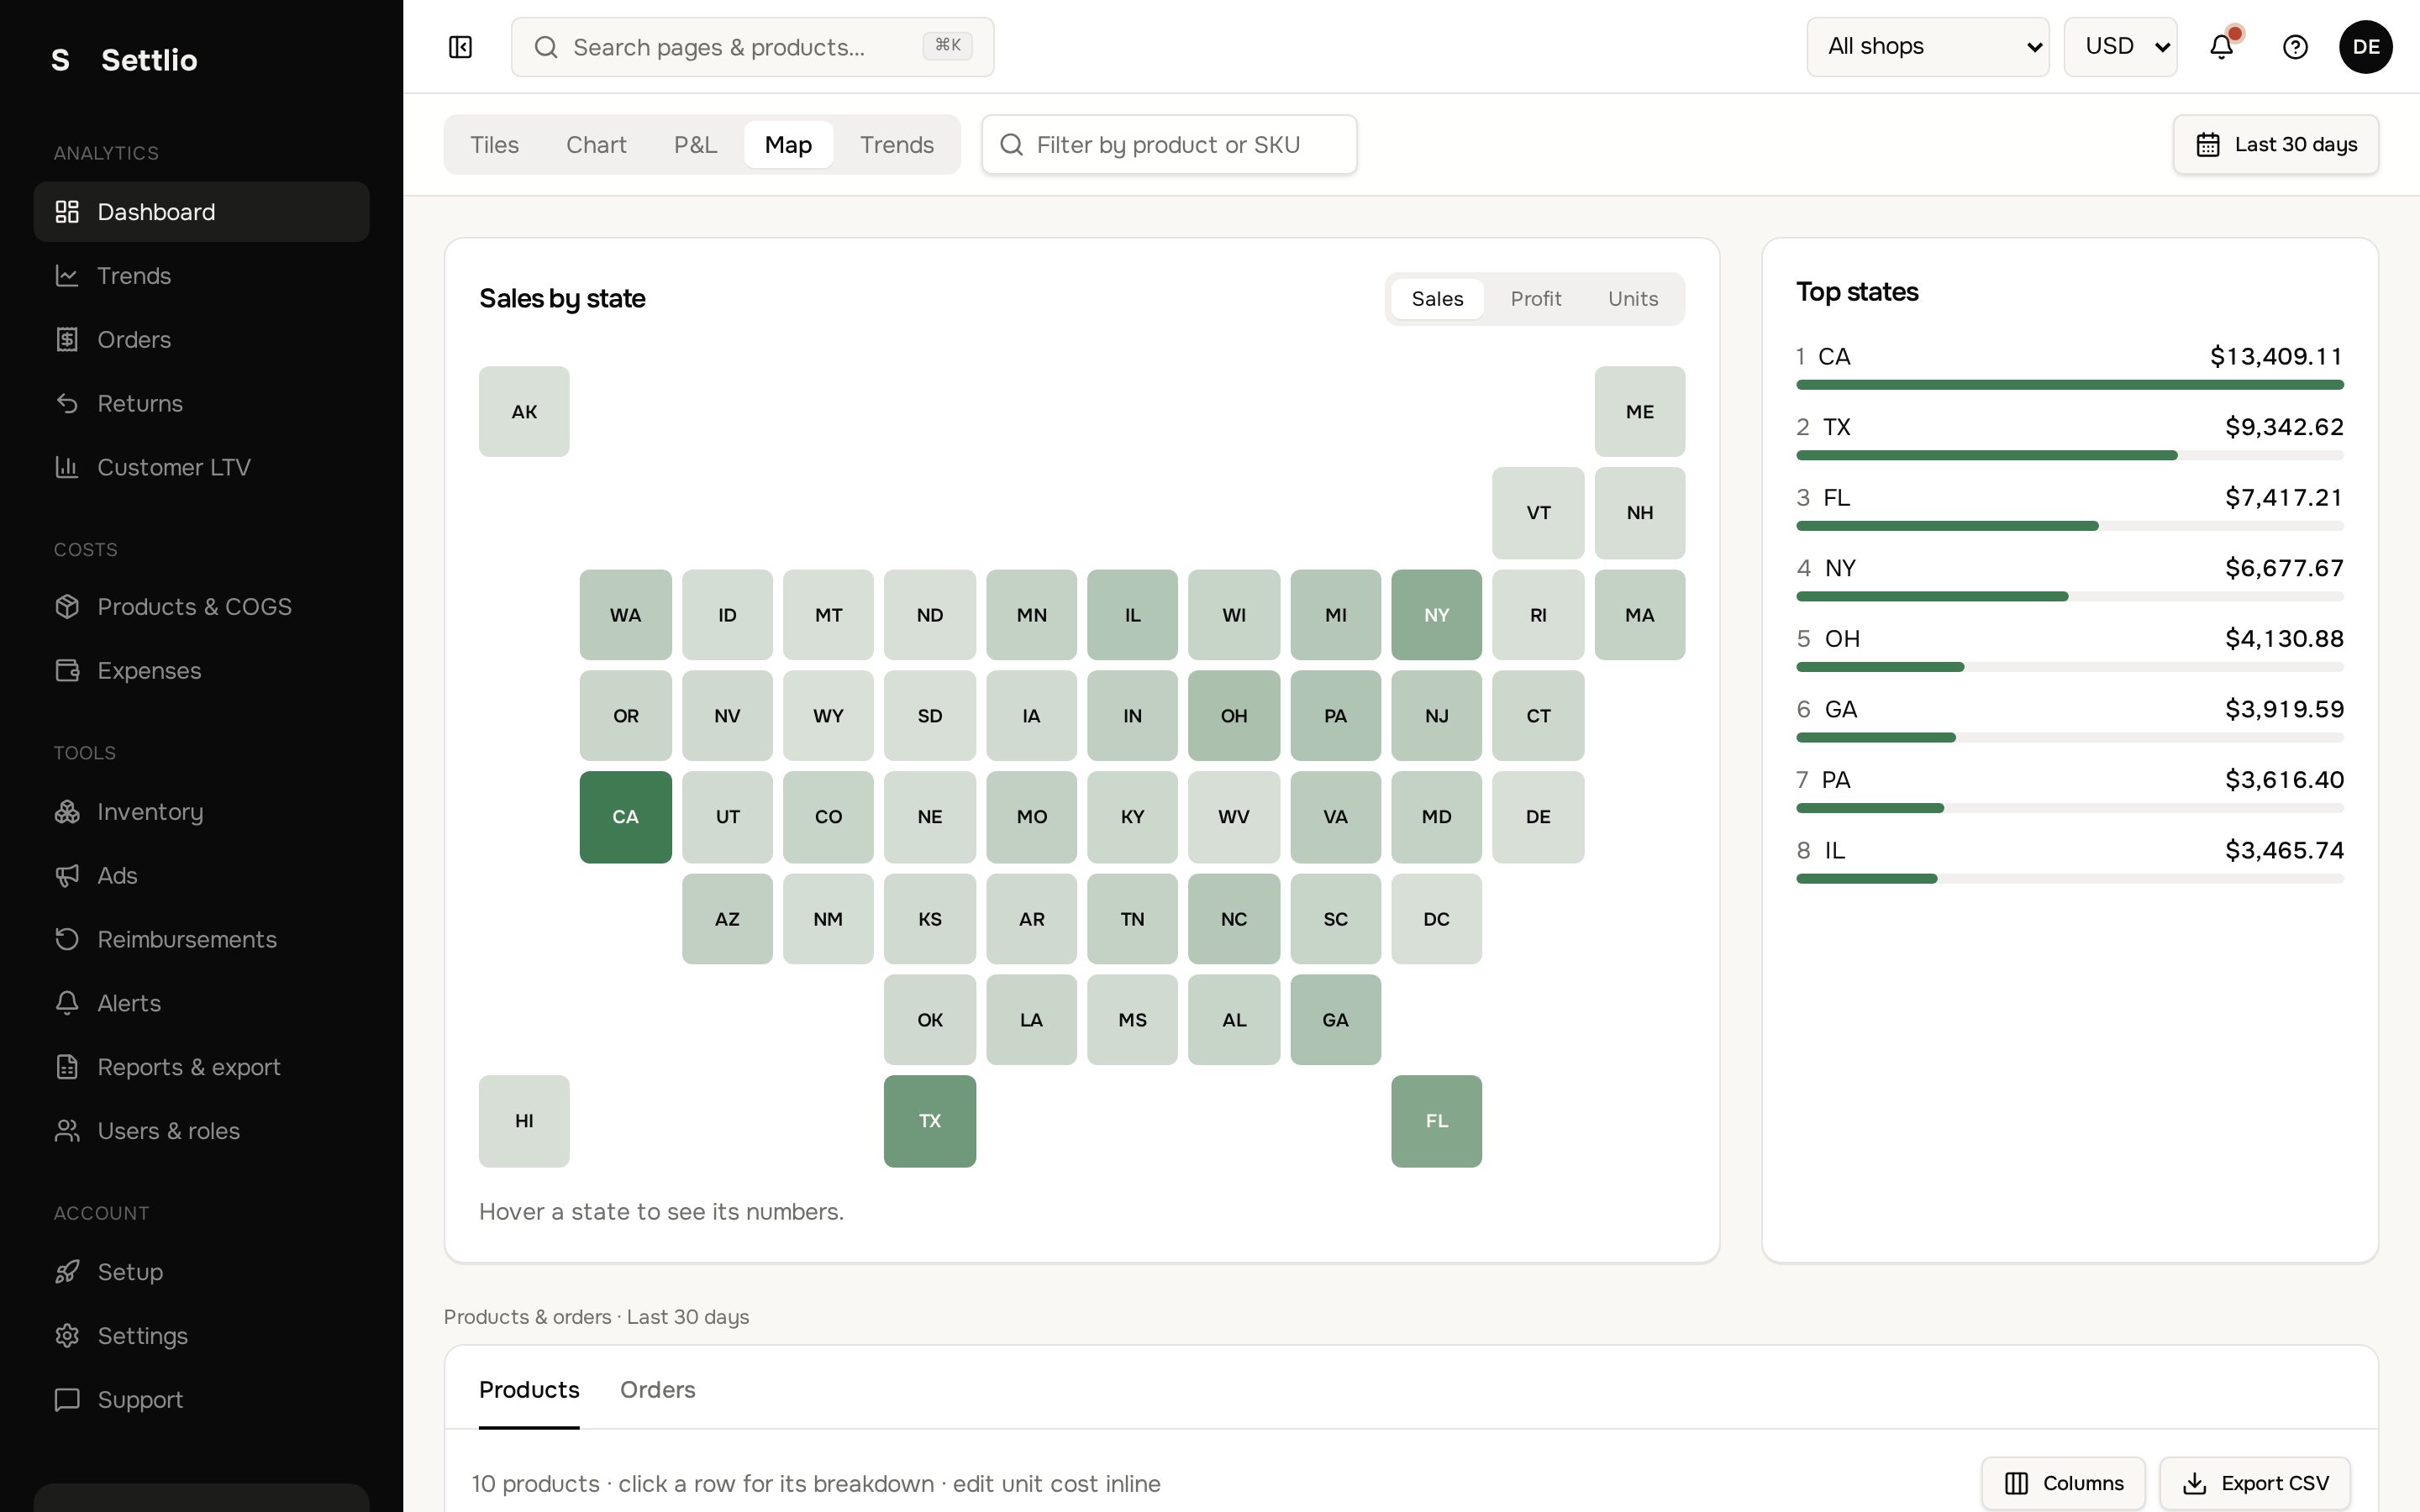Click the PA $3,616.40 row in Top states
2420x1512 pixels.
coord(2069,790)
